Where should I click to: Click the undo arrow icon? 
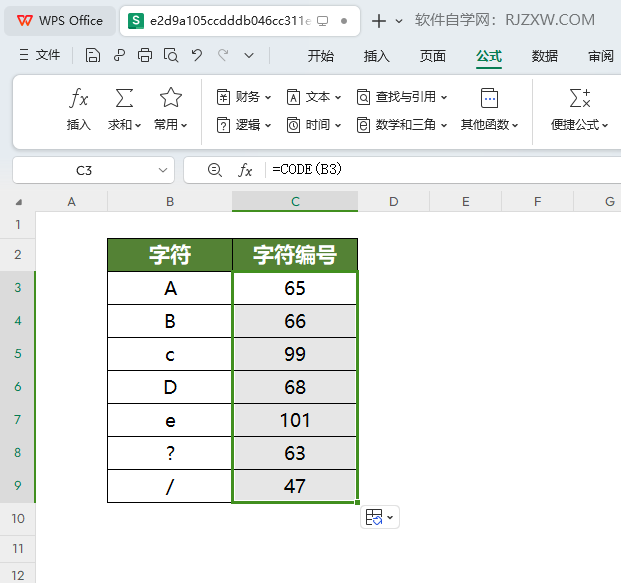[x=197, y=55]
